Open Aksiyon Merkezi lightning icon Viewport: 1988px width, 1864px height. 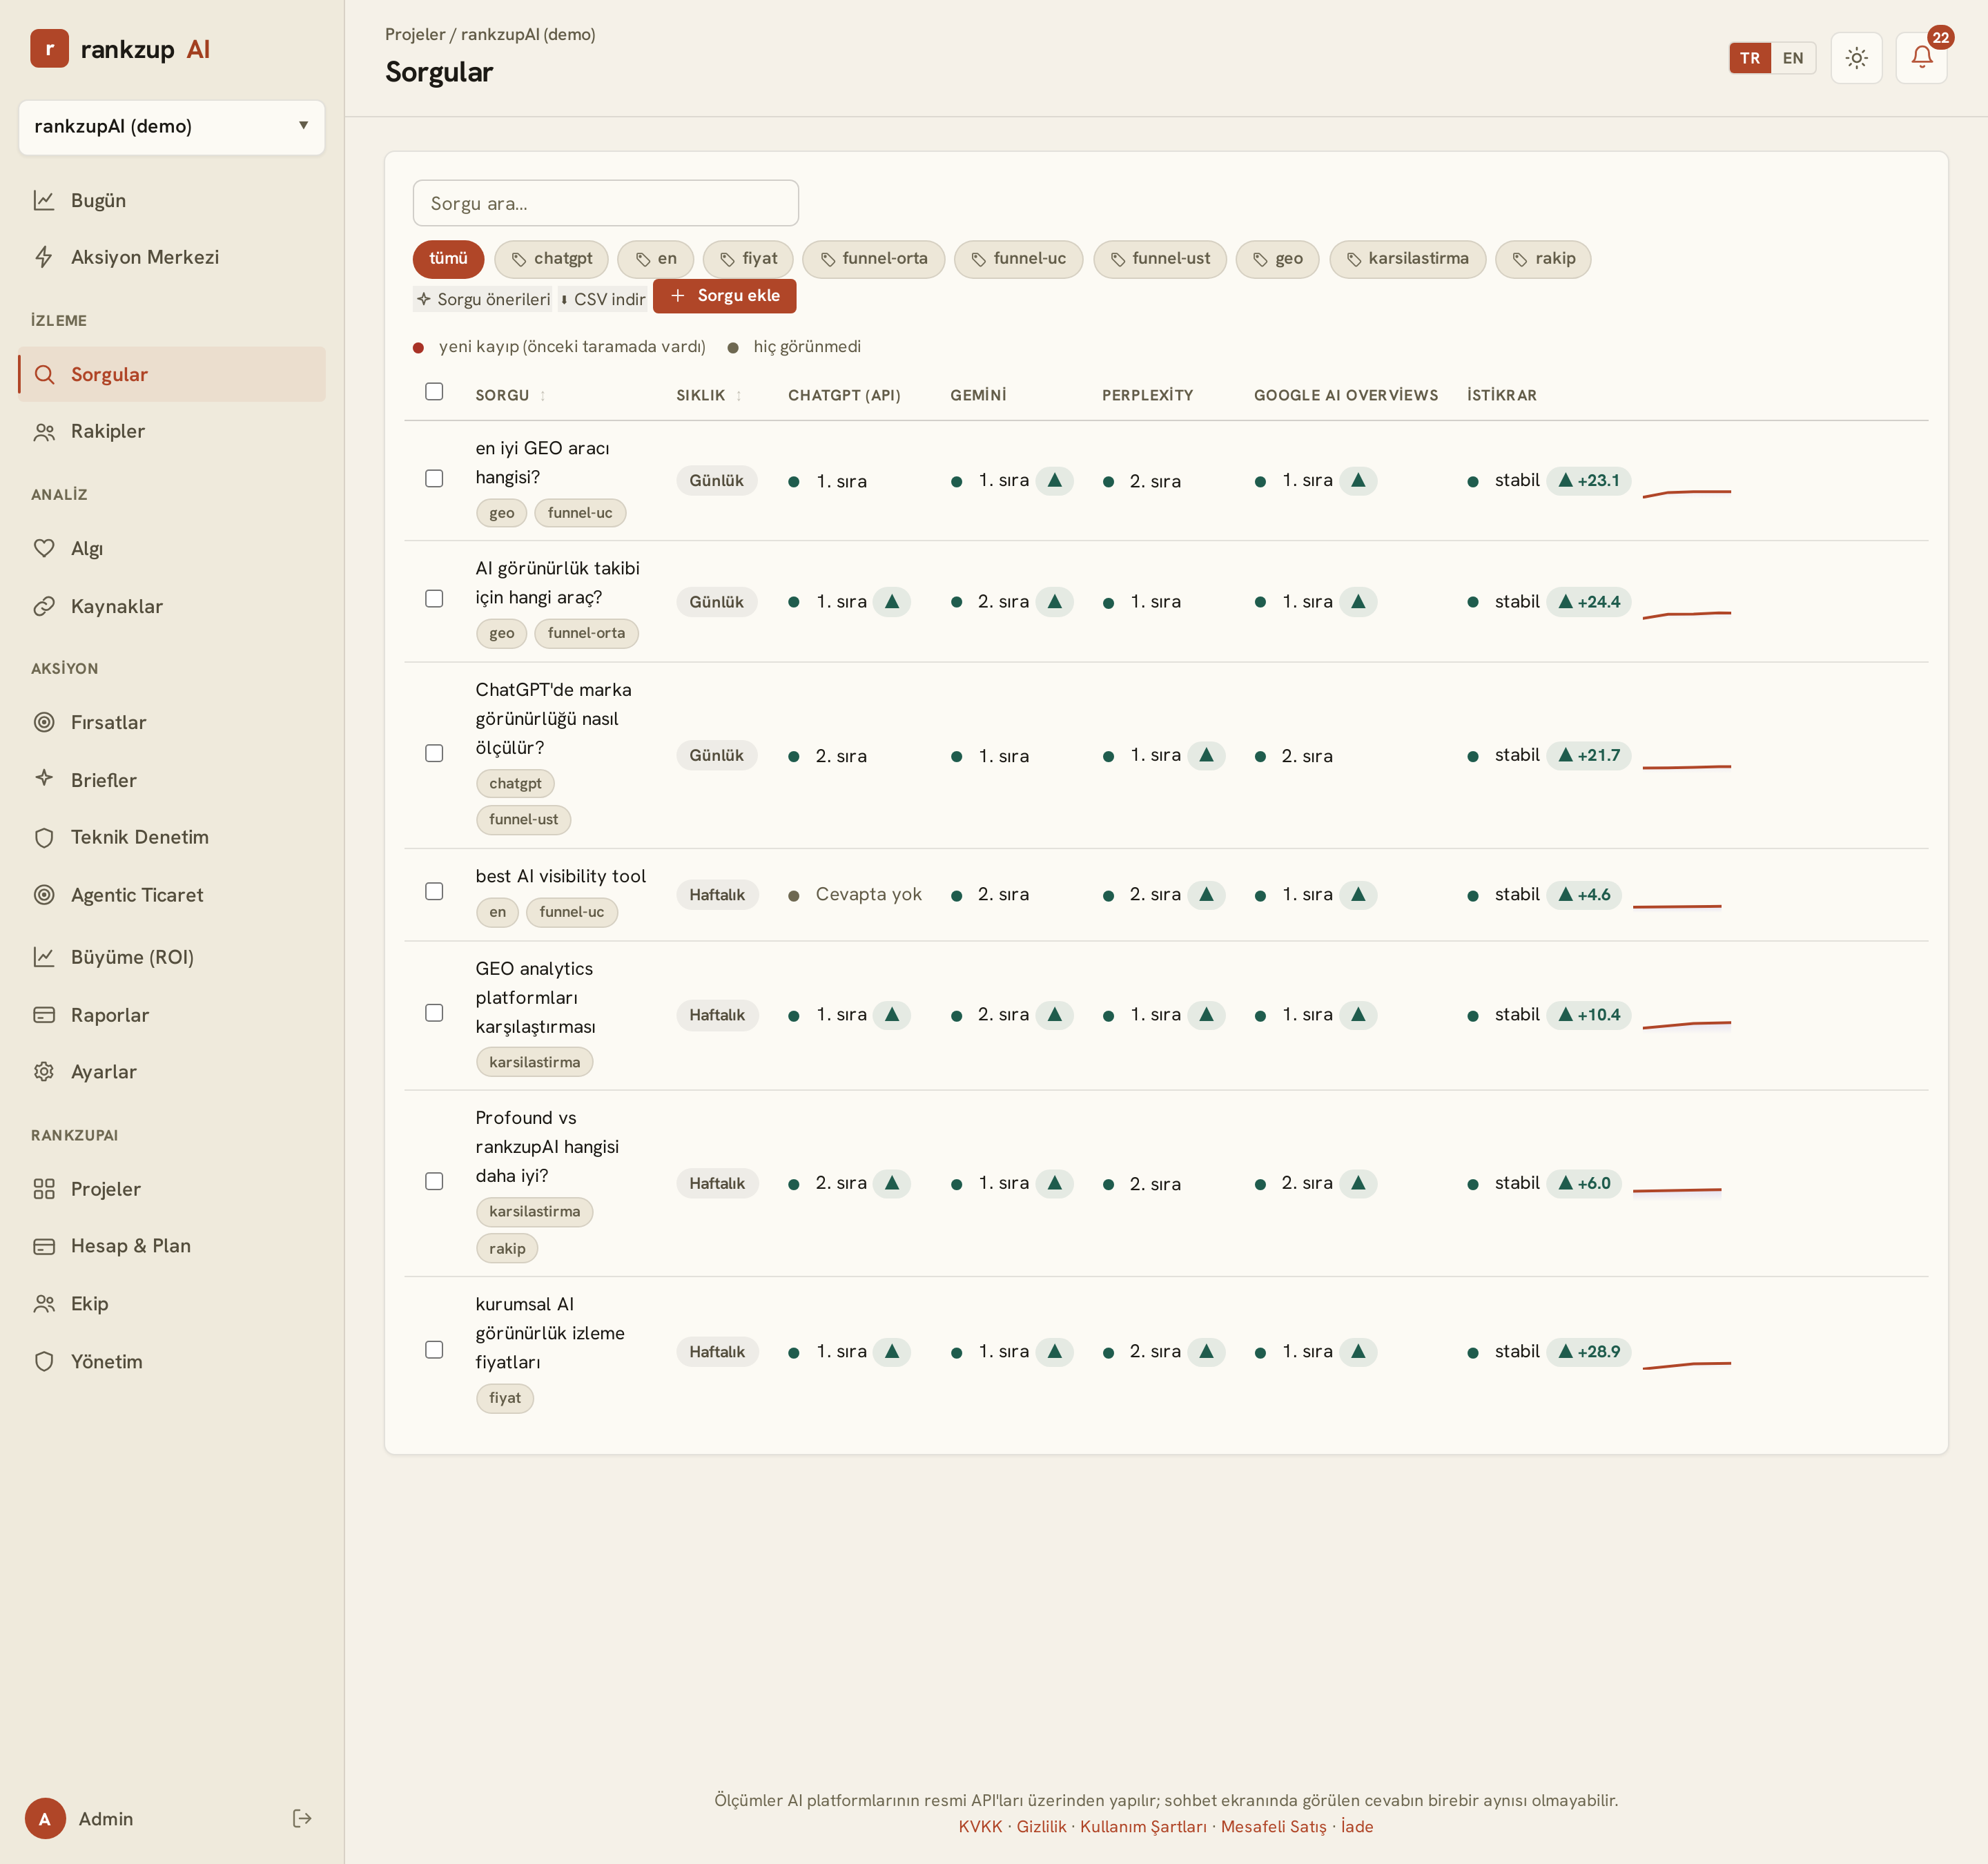[x=44, y=257]
